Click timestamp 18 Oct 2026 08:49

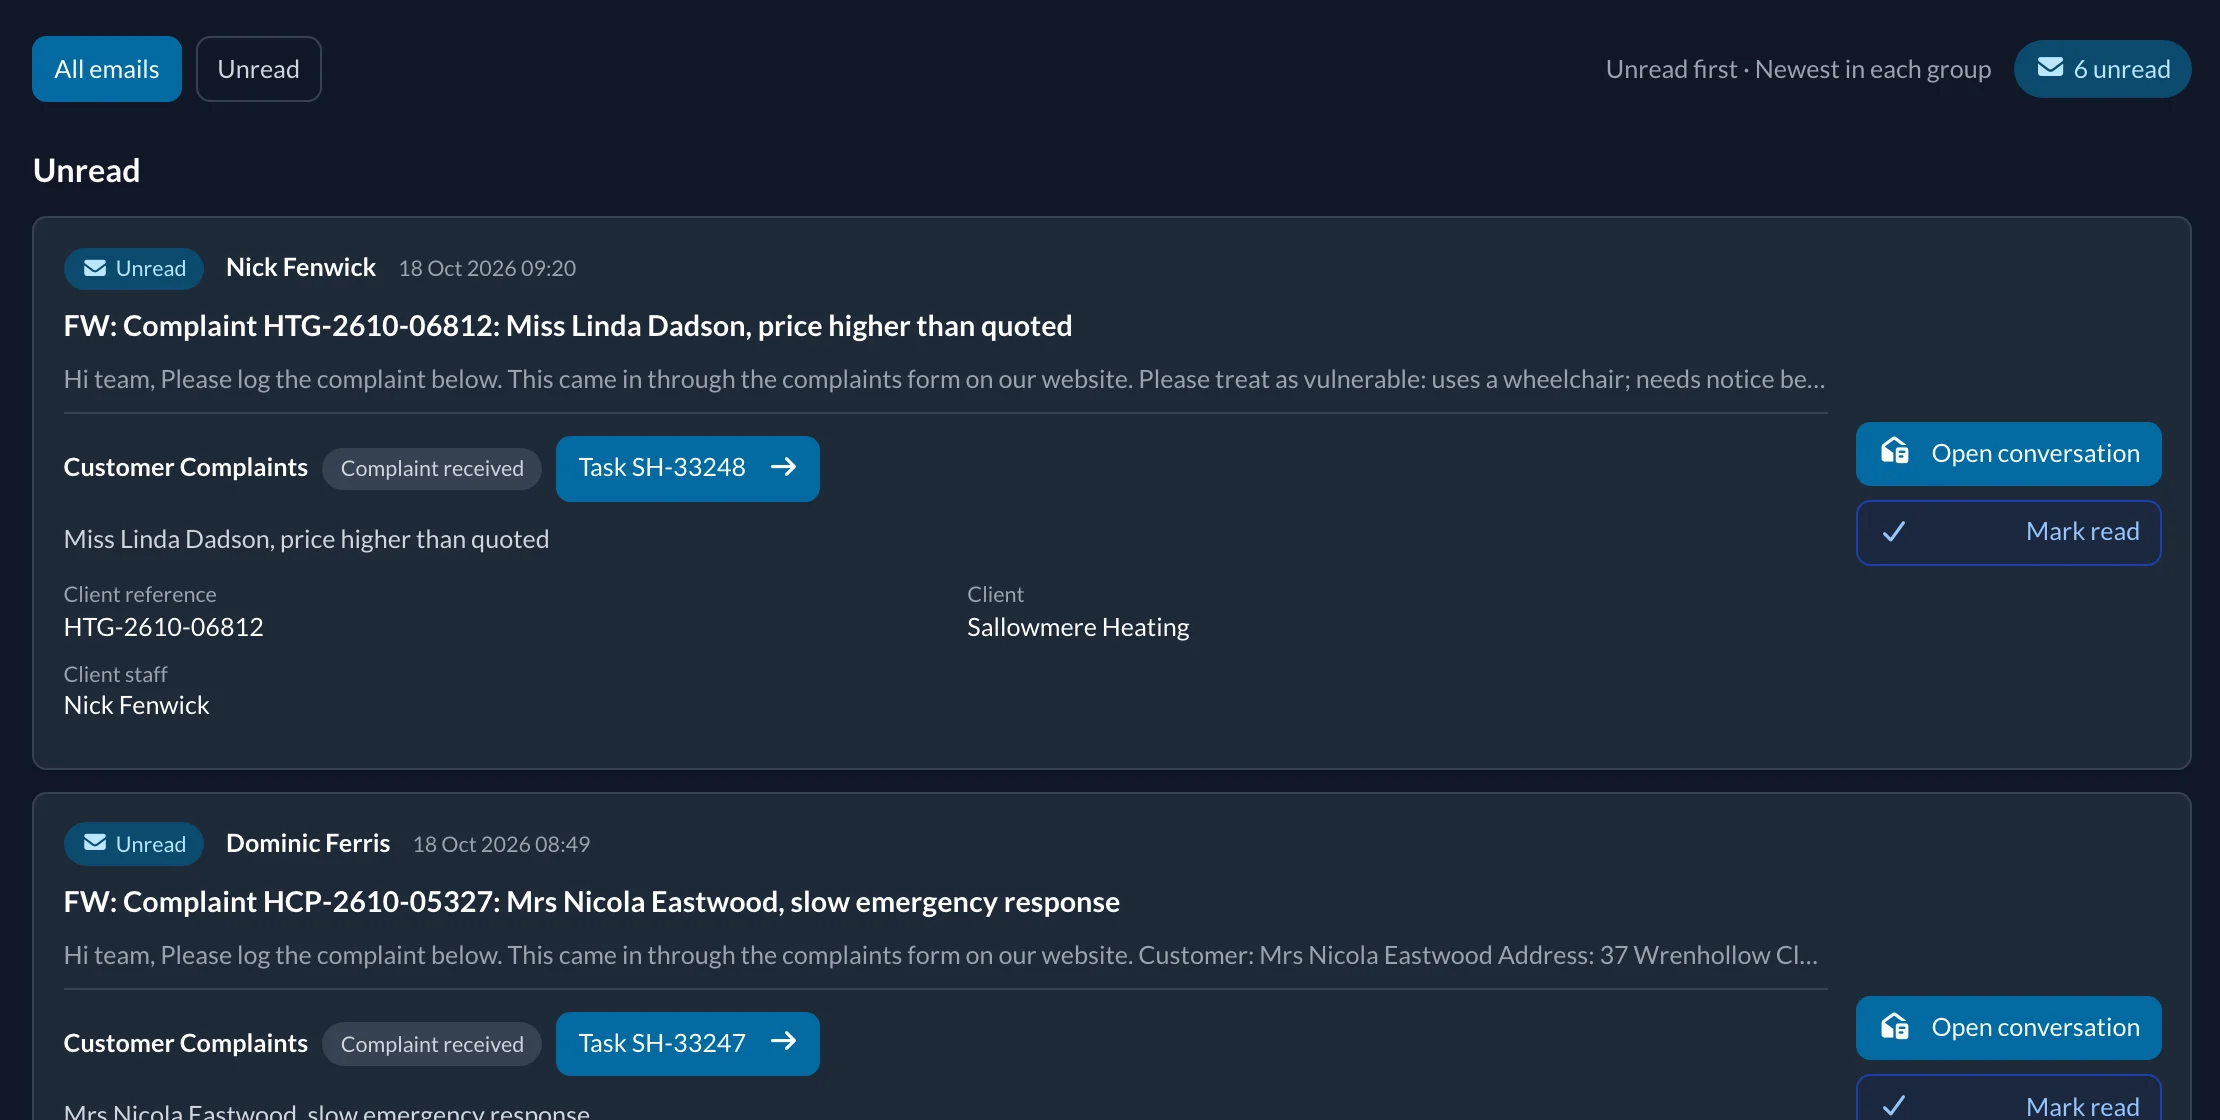coord(501,844)
